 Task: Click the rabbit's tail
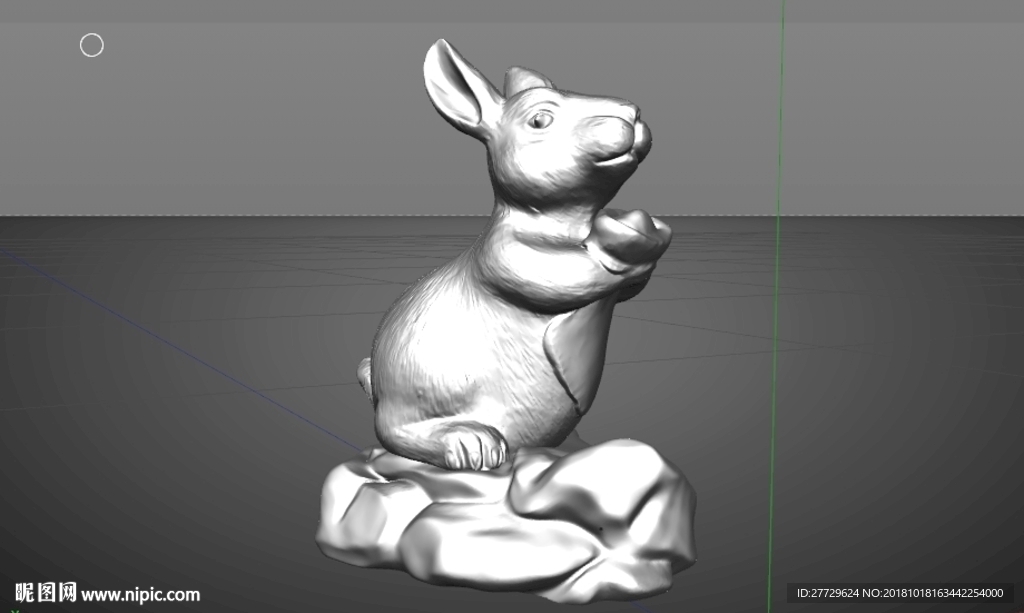(364, 375)
